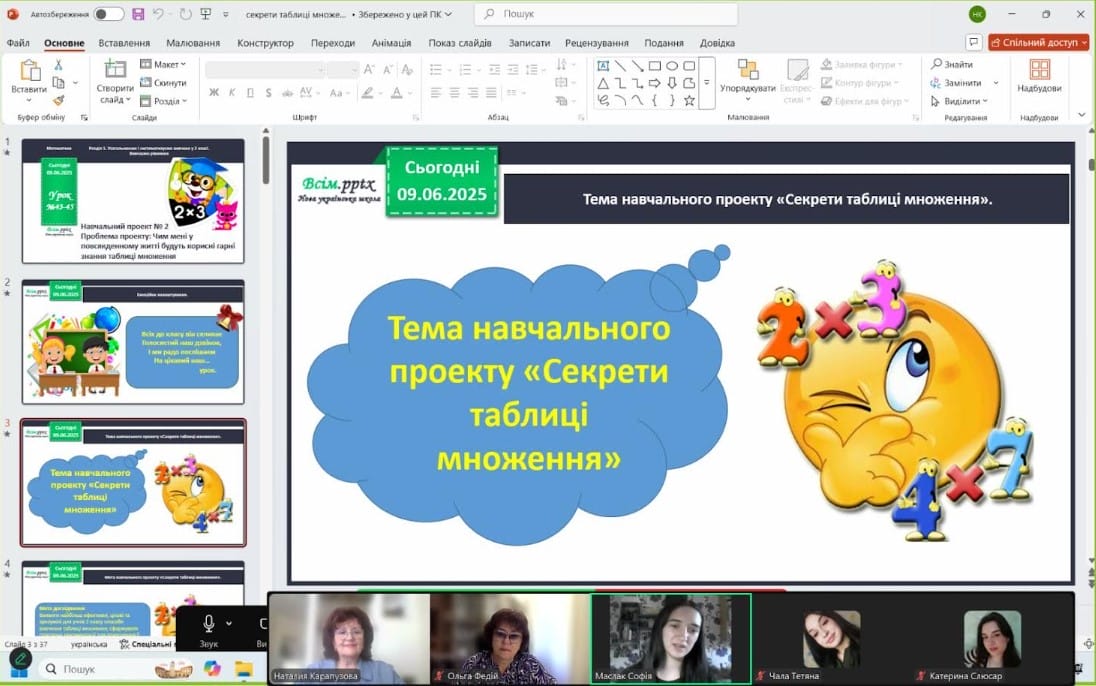Viewport: 1096px width, 686px height.
Task: Find text using Знайти
Action: coord(952,64)
